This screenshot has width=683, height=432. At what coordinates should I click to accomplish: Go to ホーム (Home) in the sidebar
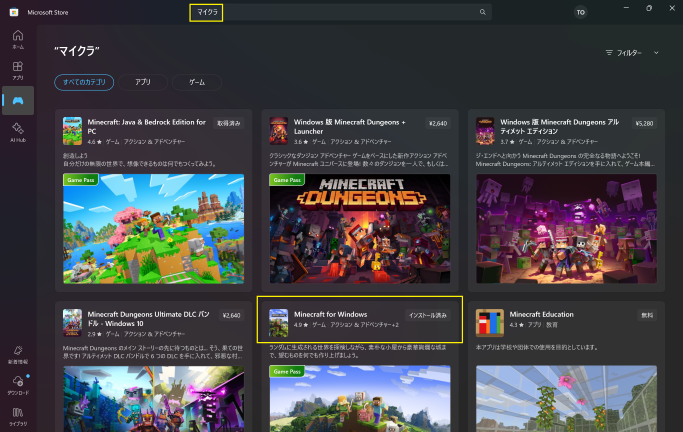pos(18,39)
